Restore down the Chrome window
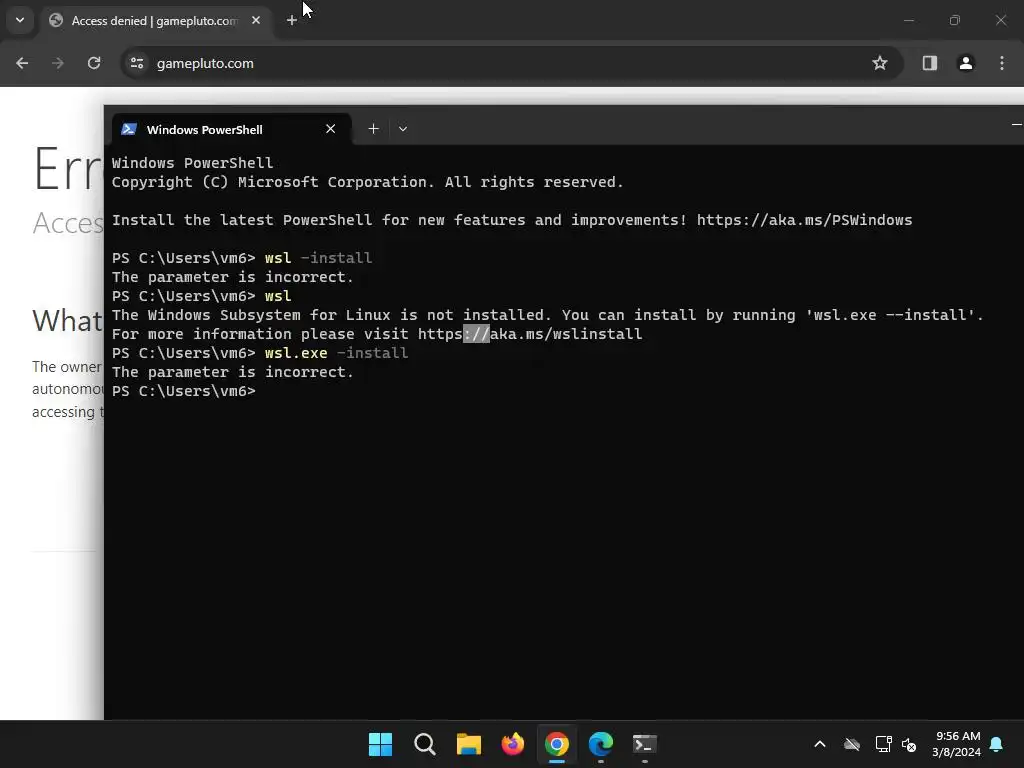The image size is (1024, 768). 955,20
